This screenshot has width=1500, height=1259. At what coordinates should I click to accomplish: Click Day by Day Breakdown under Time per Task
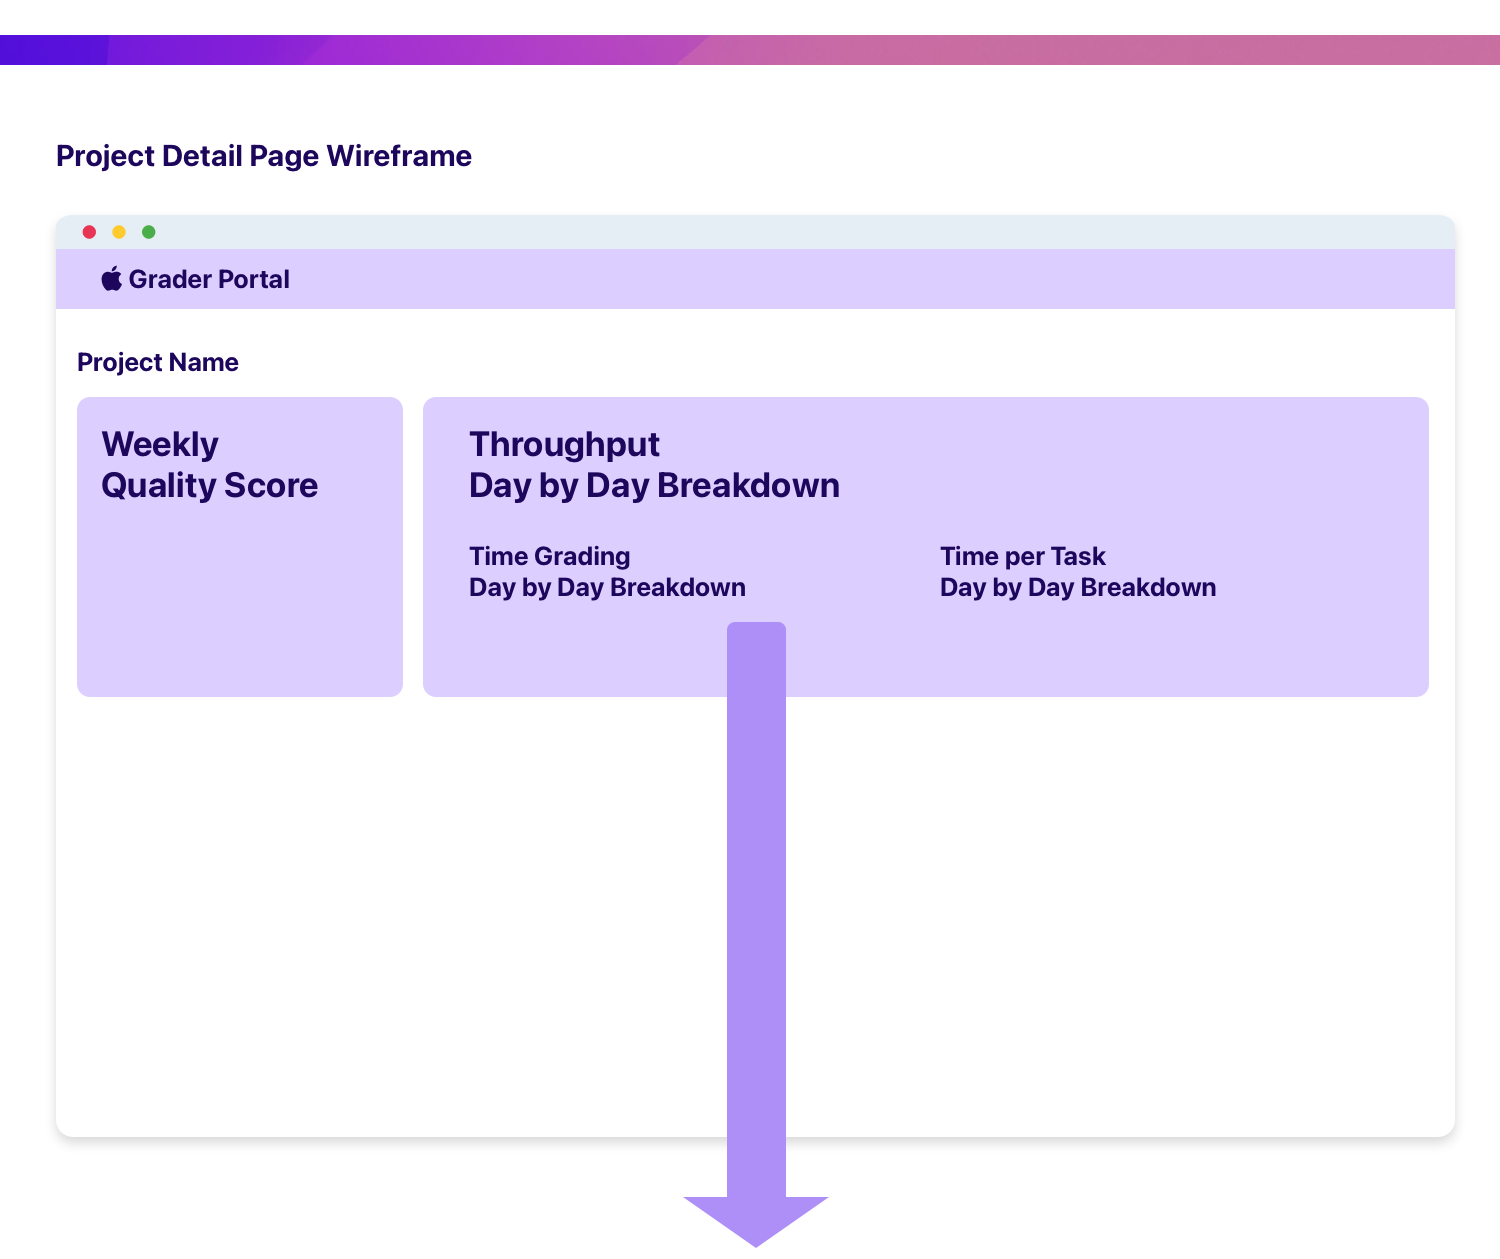pyautogui.click(x=1078, y=588)
